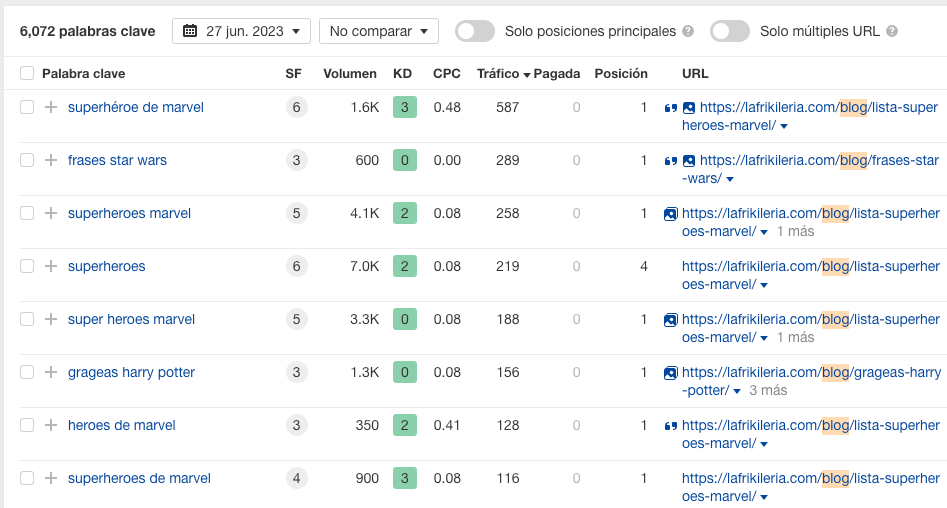Click KD badge 3 in superhéroe de marvel row

click(405, 108)
